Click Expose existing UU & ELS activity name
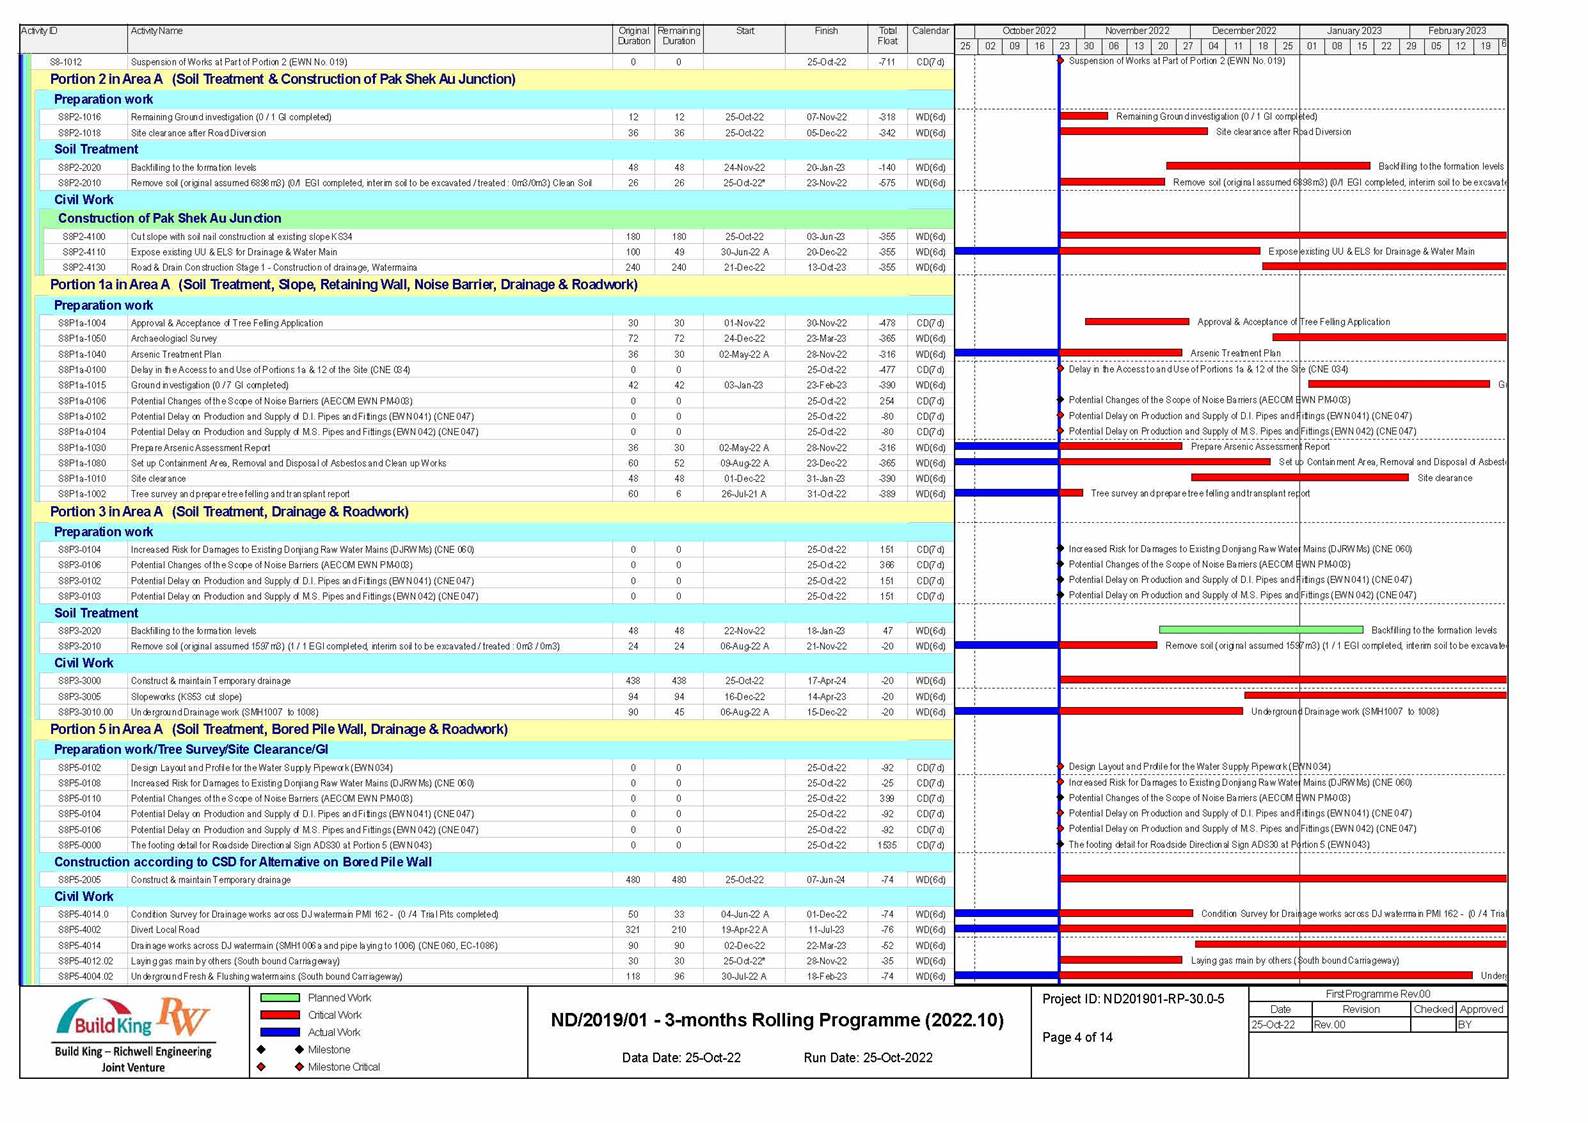1588x1123 pixels. coord(234,252)
